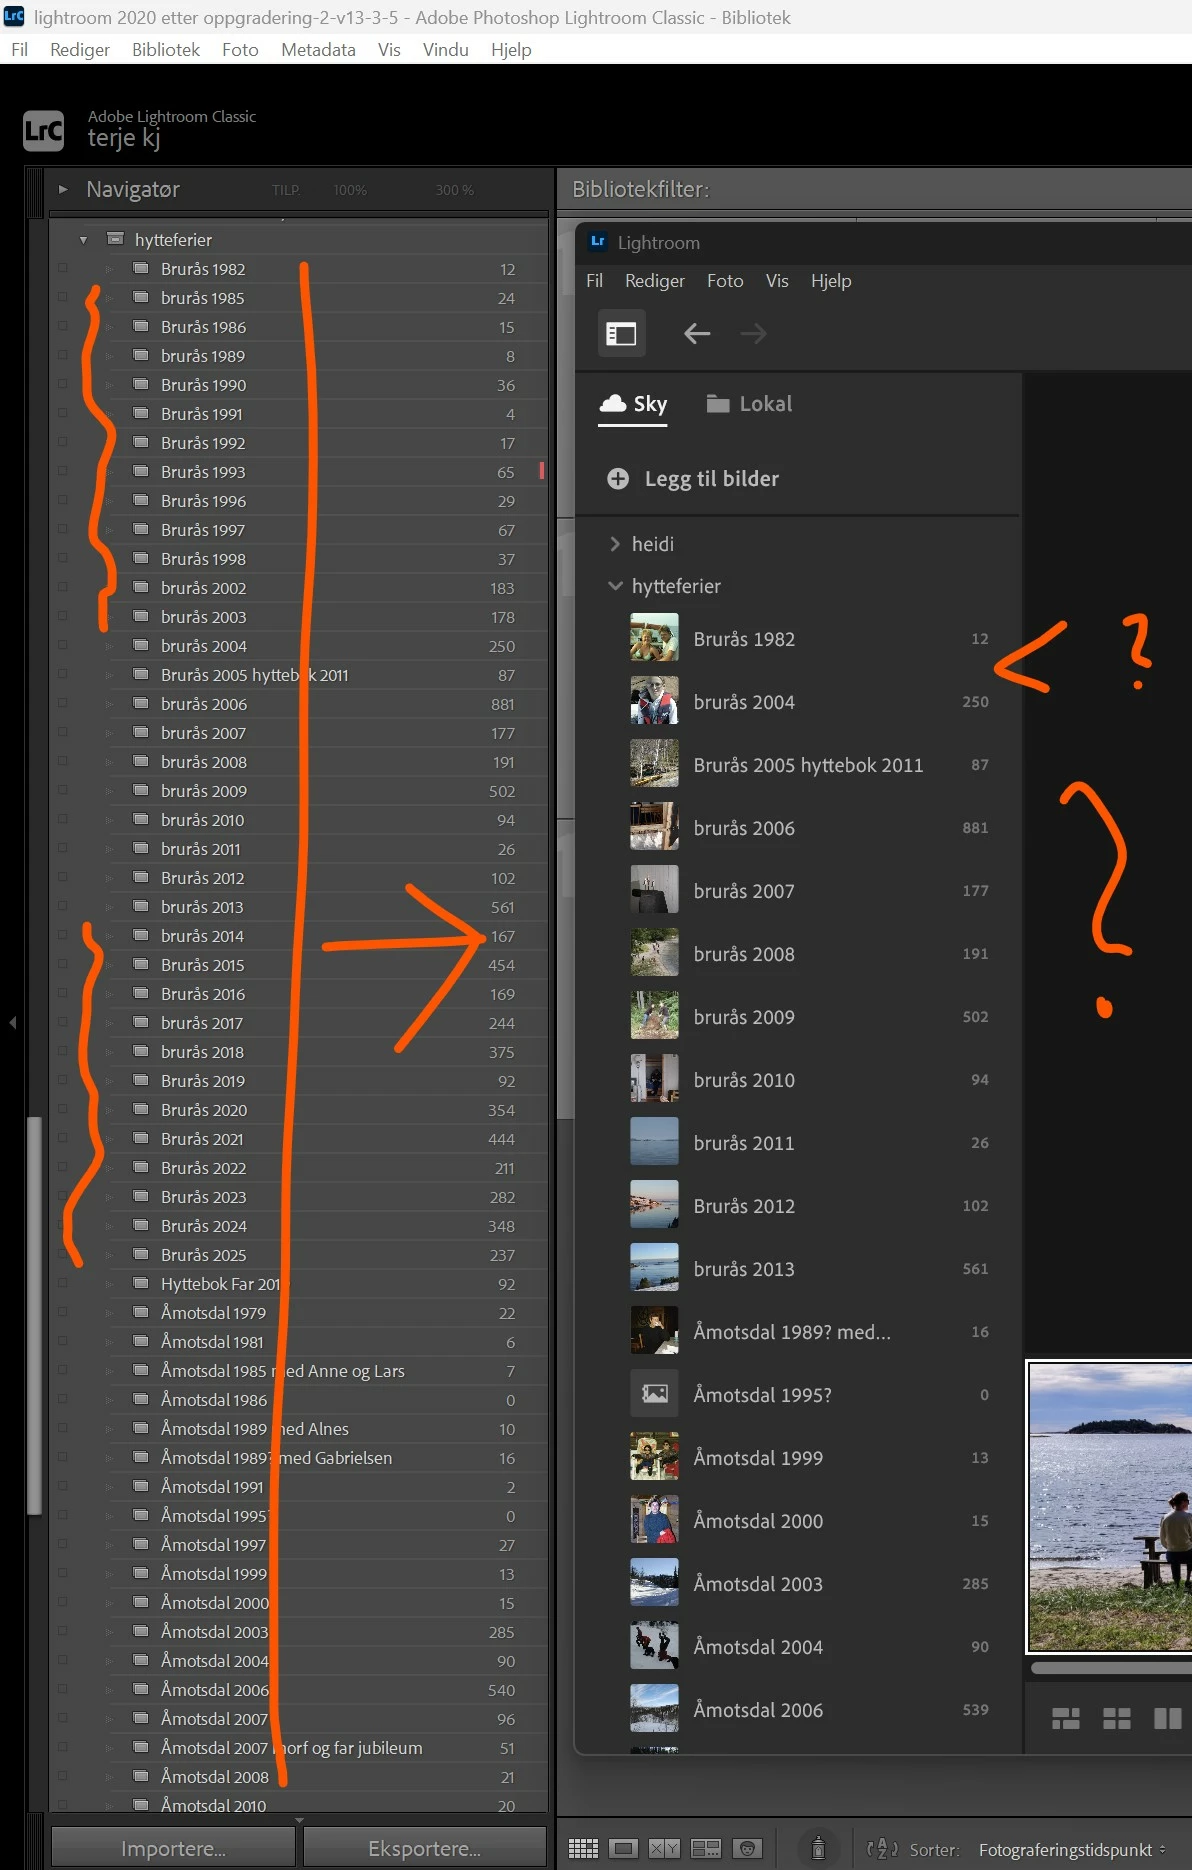Click the plus icon beside Legg til bilder
Image resolution: width=1192 pixels, height=1870 pixels.
[618, 479]
